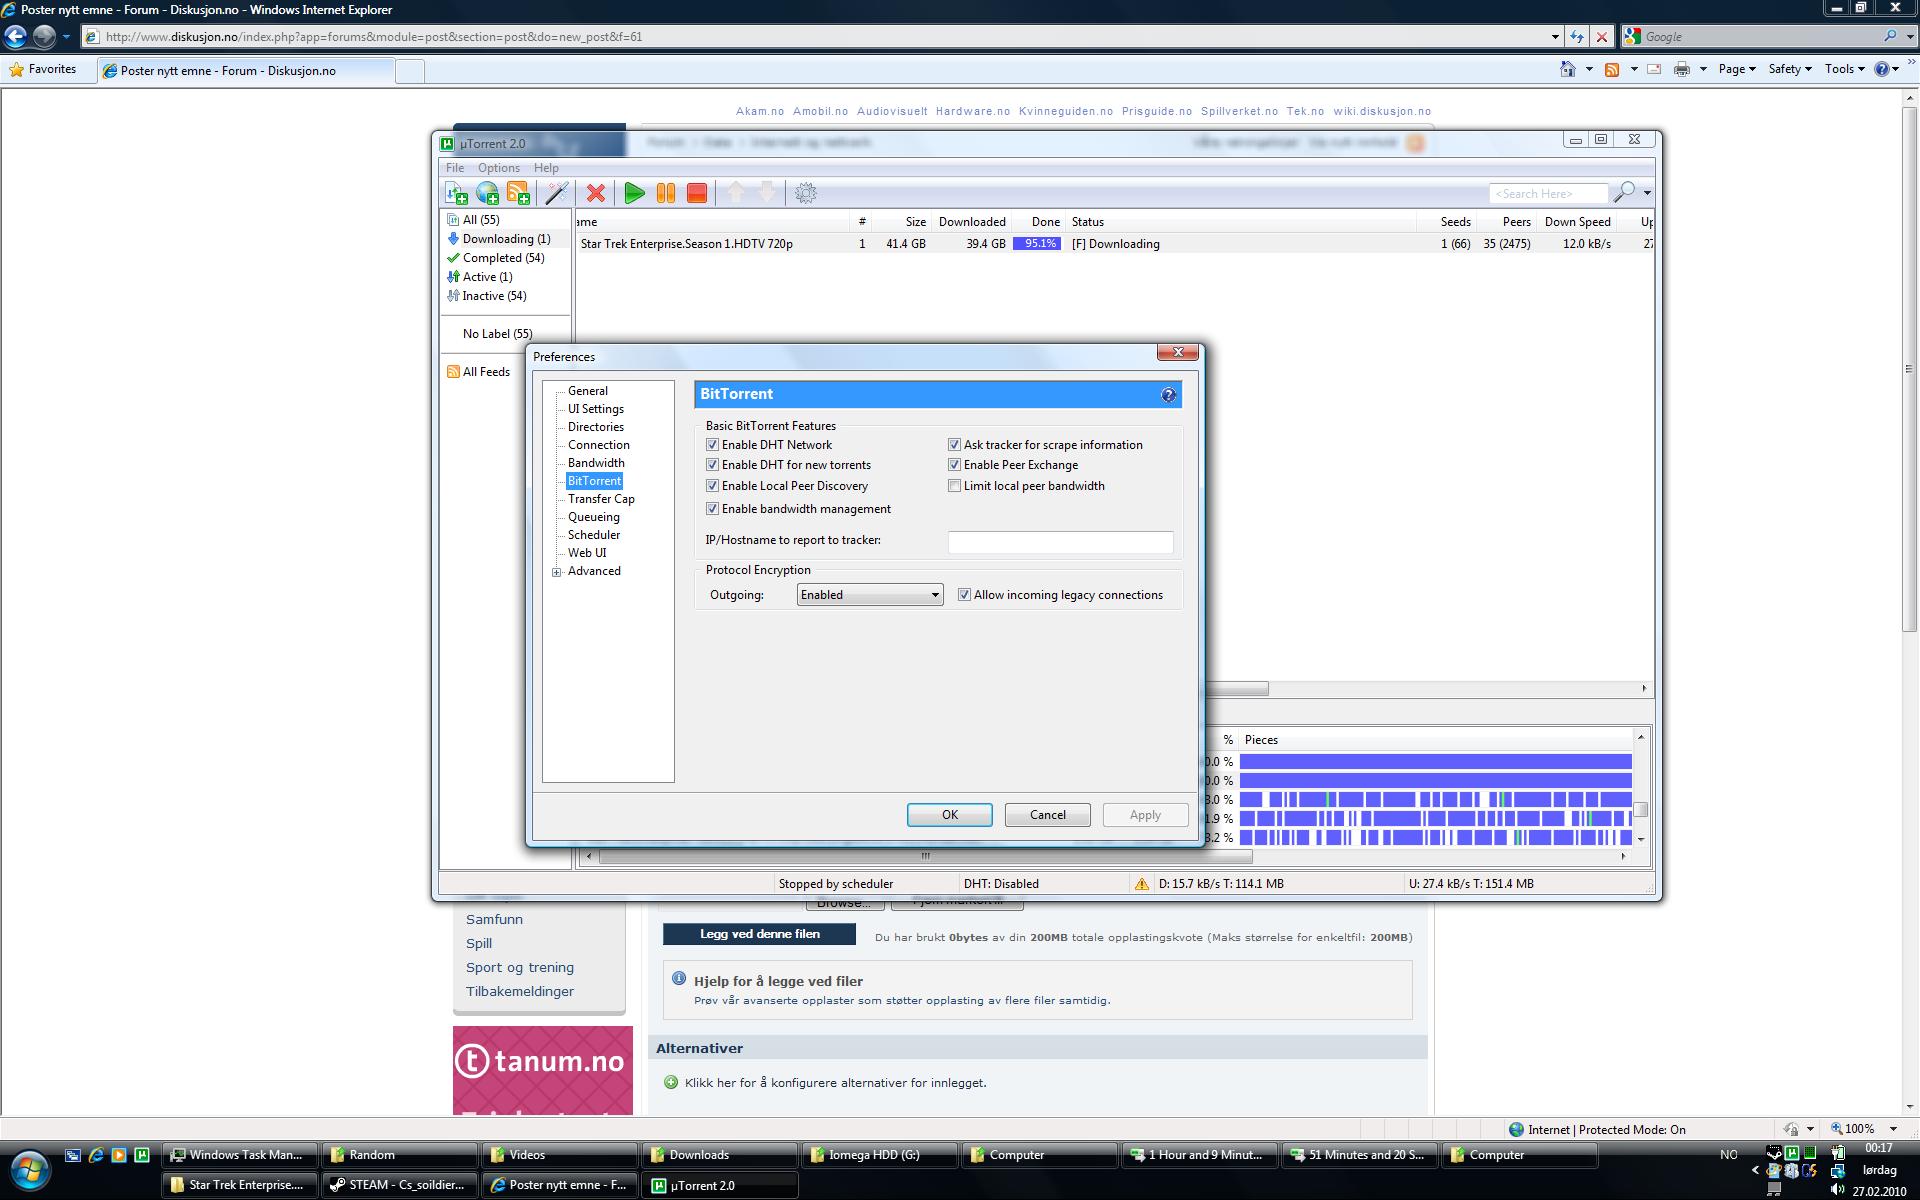Open Preferences via the gear toolbar icon

[806, 193]
